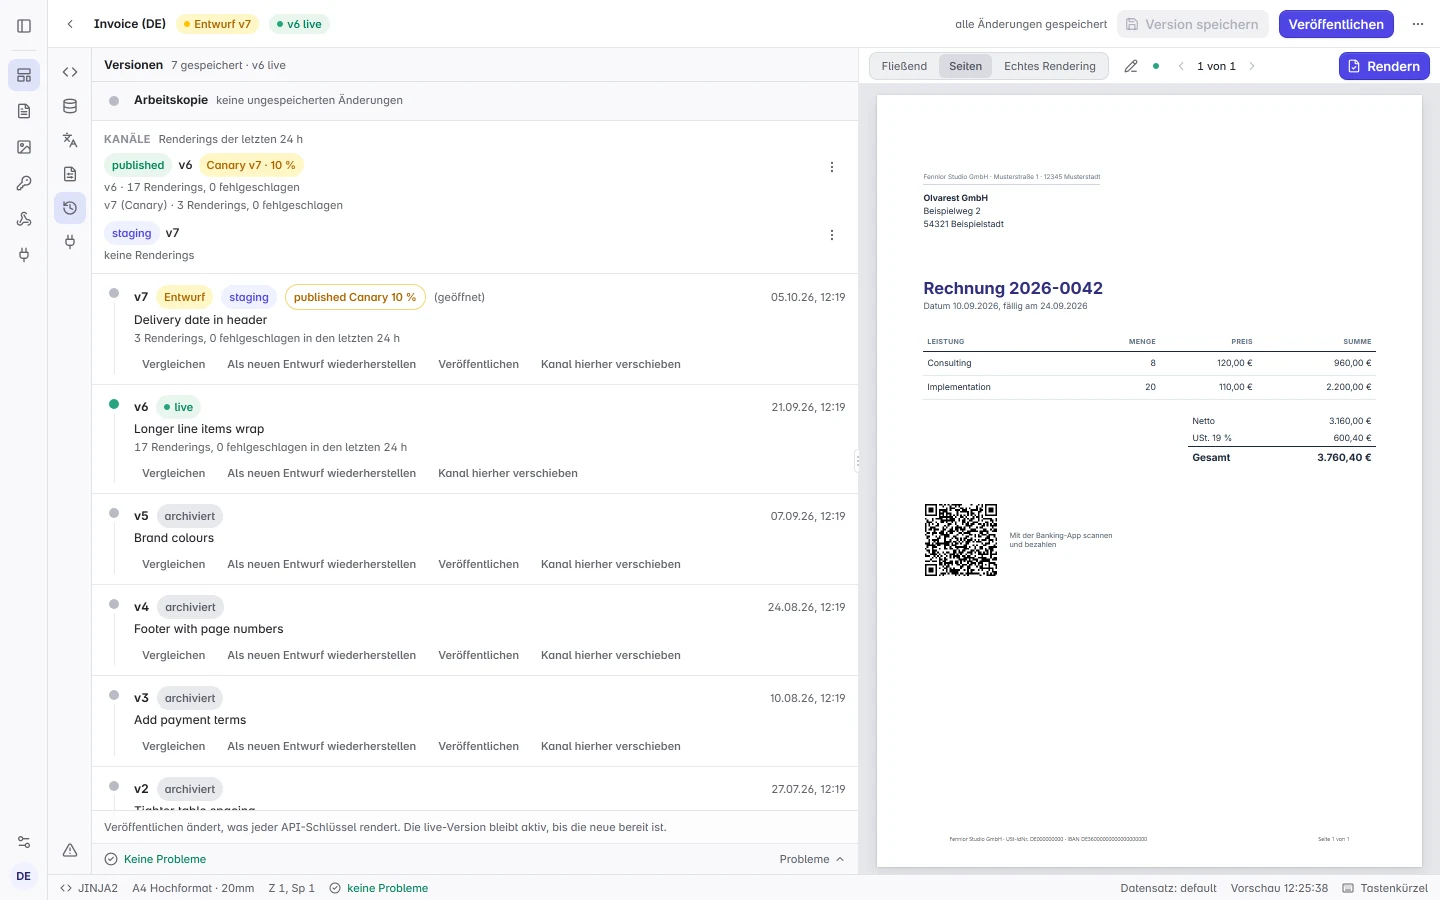Open the published channel three-dot menu
Image resolution: width=1440 pixels, height=900 pixels.
coord(832,167)
